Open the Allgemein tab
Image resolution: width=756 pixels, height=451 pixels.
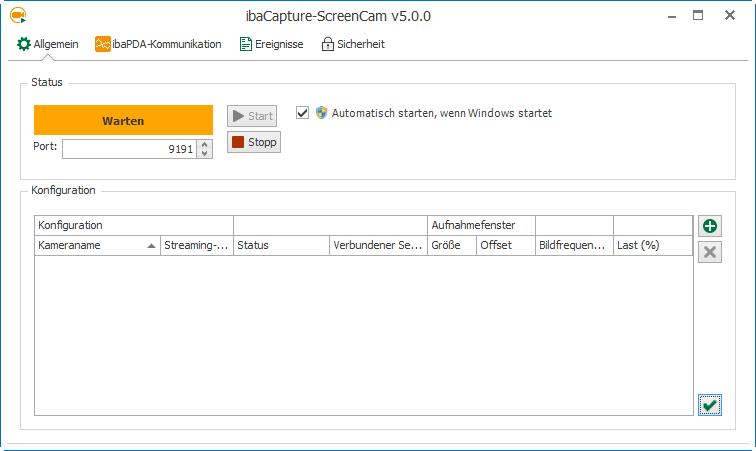[x=47, y=44]
